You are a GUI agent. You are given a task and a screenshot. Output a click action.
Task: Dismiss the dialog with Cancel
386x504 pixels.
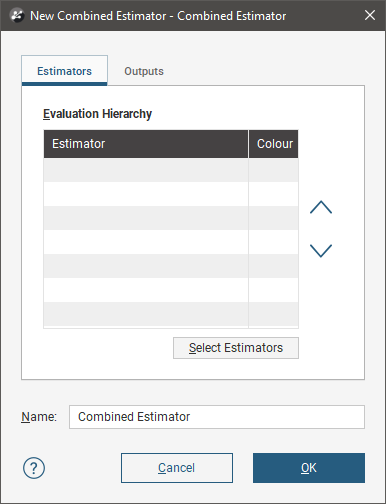pyautogui.click(x=177, y=468)
